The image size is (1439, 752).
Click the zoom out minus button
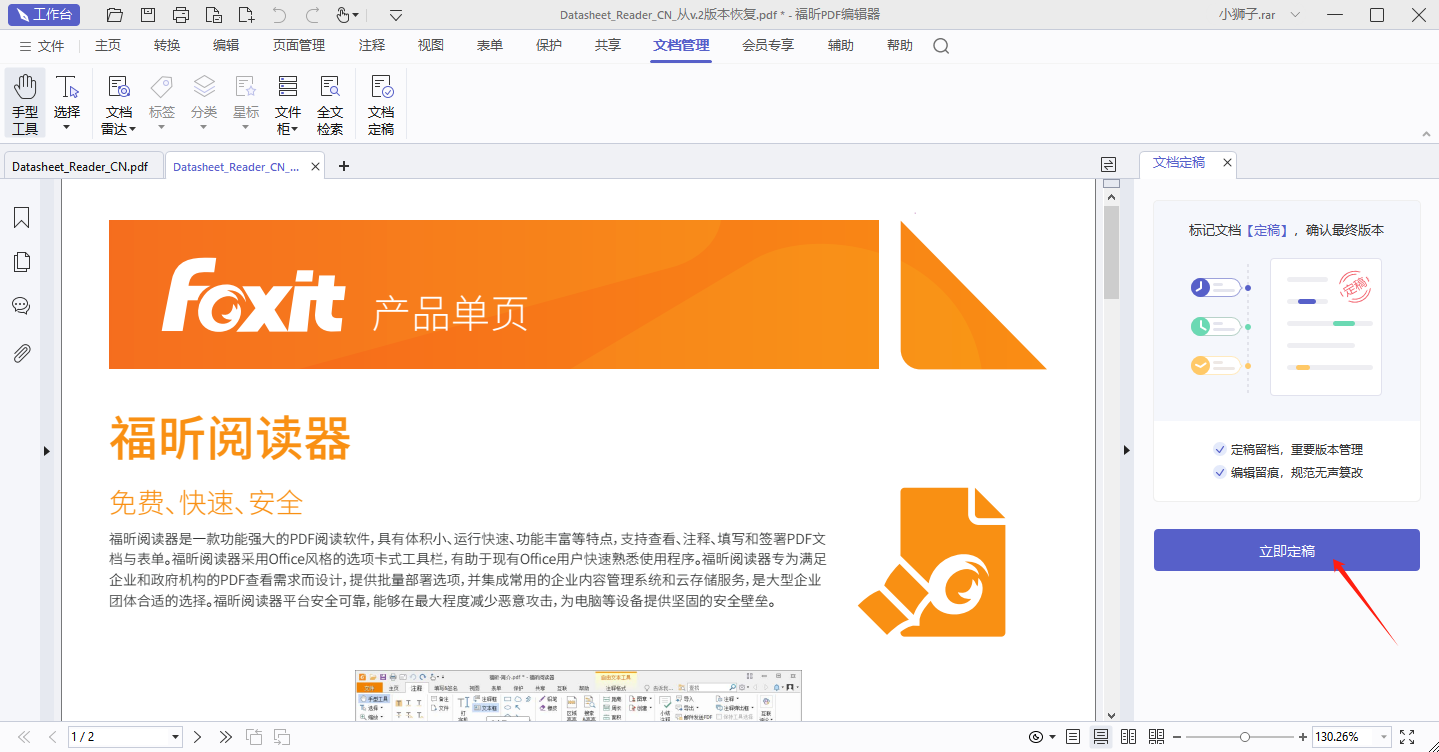(x=1179, y=737)
